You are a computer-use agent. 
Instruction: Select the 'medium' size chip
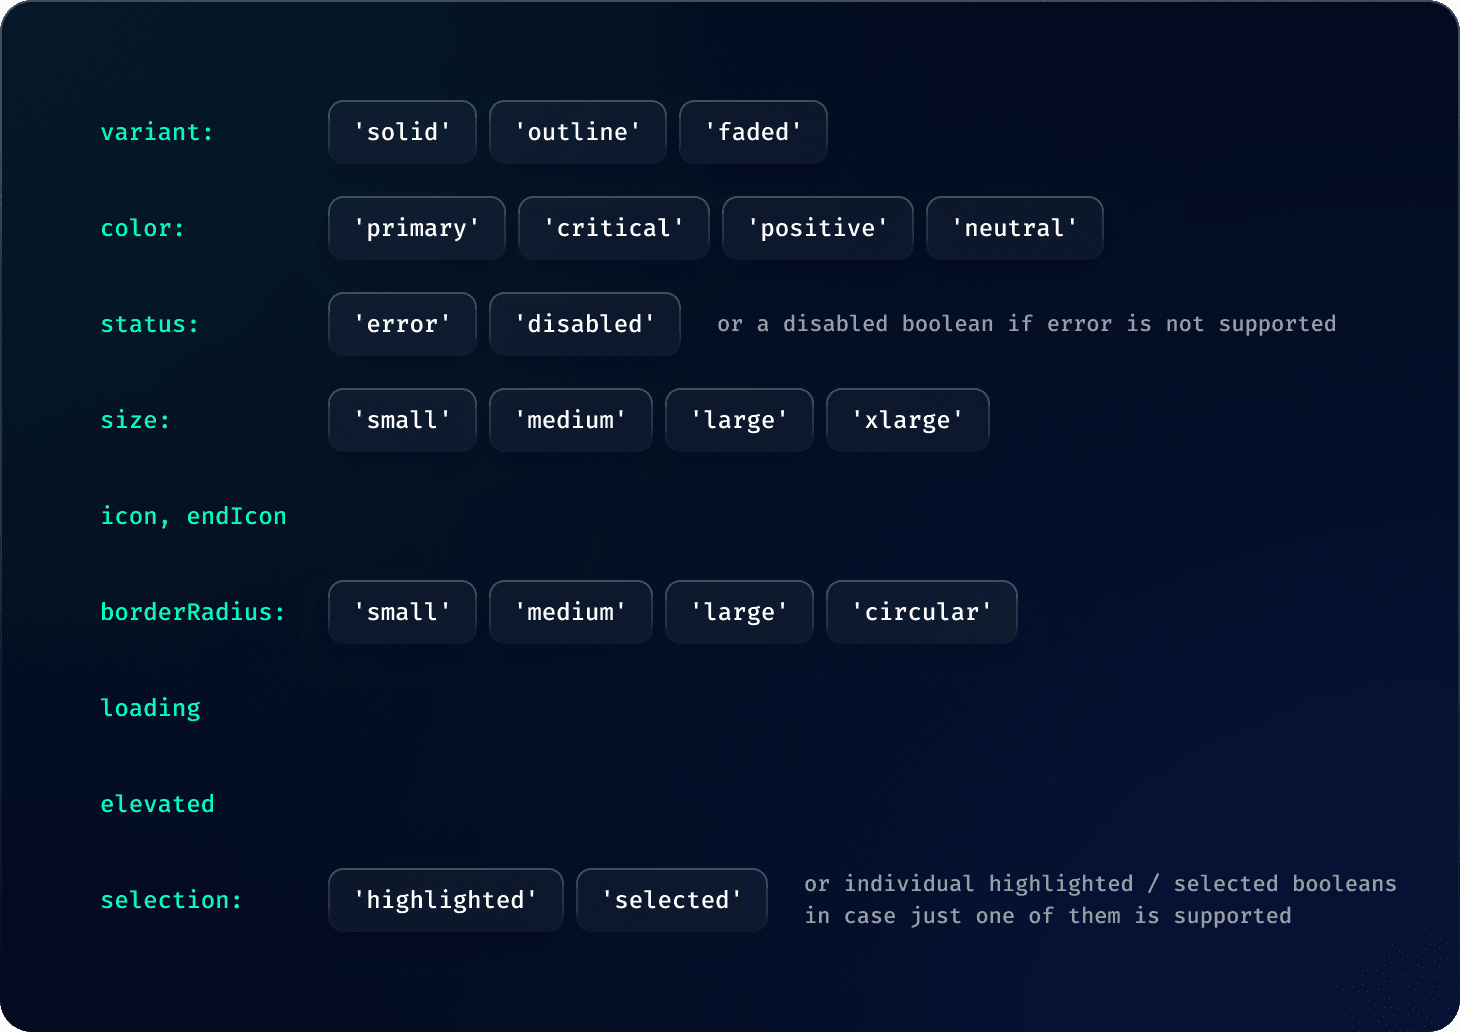click(x=570, y=420)
